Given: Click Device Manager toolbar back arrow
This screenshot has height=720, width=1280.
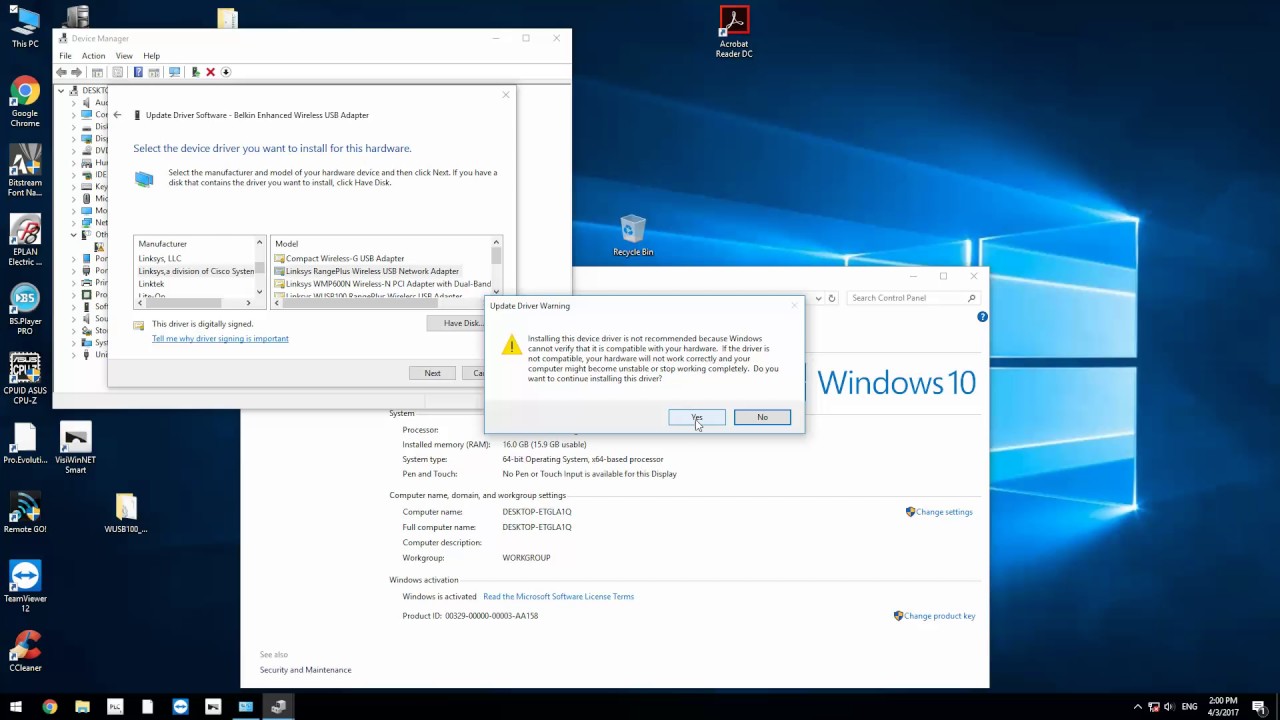Looking at the screenshot, I should (62, 72).
